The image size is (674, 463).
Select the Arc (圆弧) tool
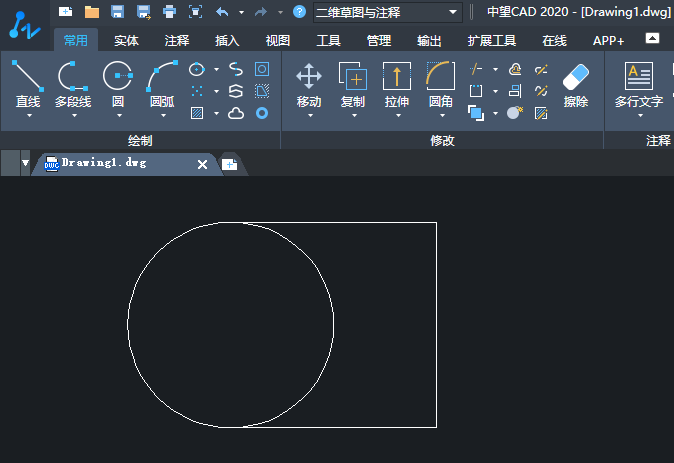162,84
